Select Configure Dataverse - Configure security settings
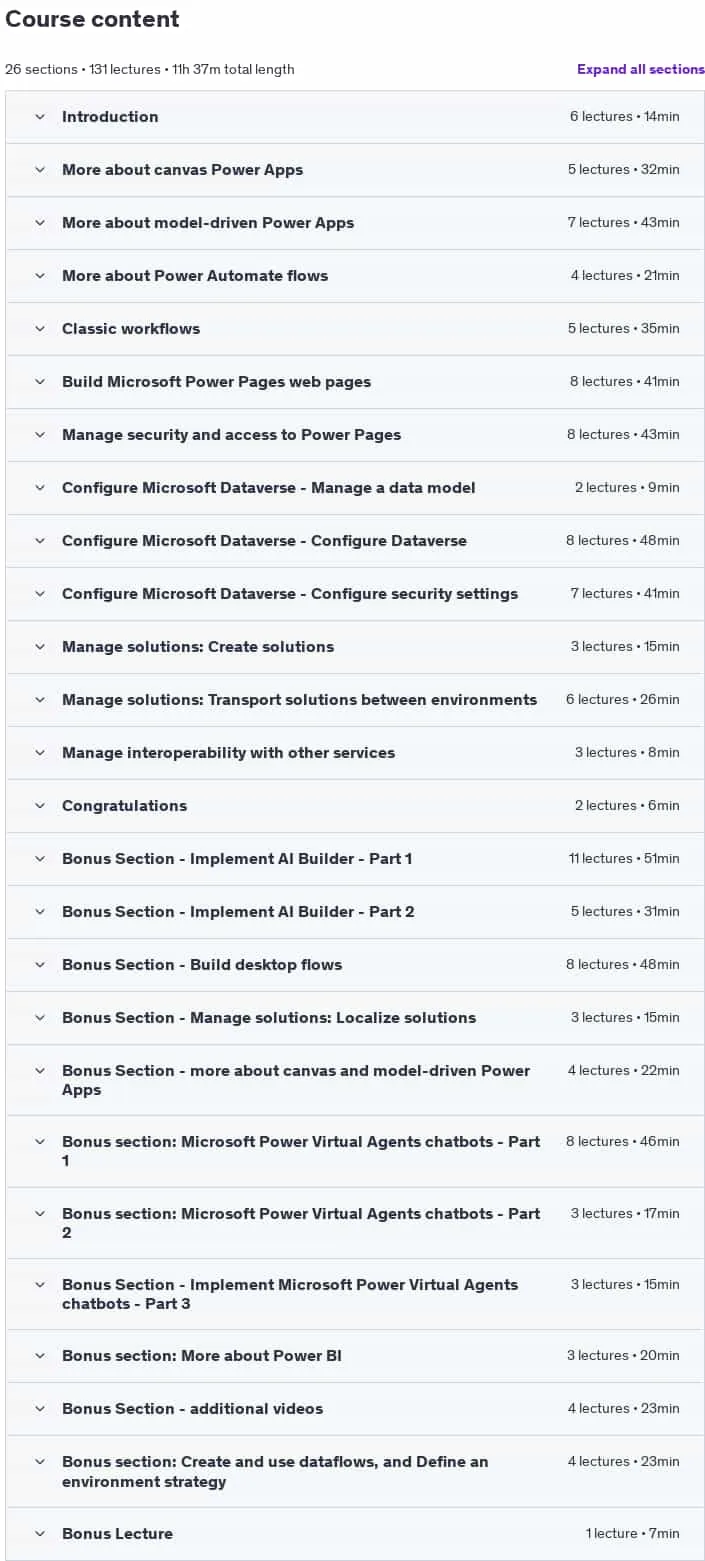This screenshot has height=1561, width=705. point(355,594)
